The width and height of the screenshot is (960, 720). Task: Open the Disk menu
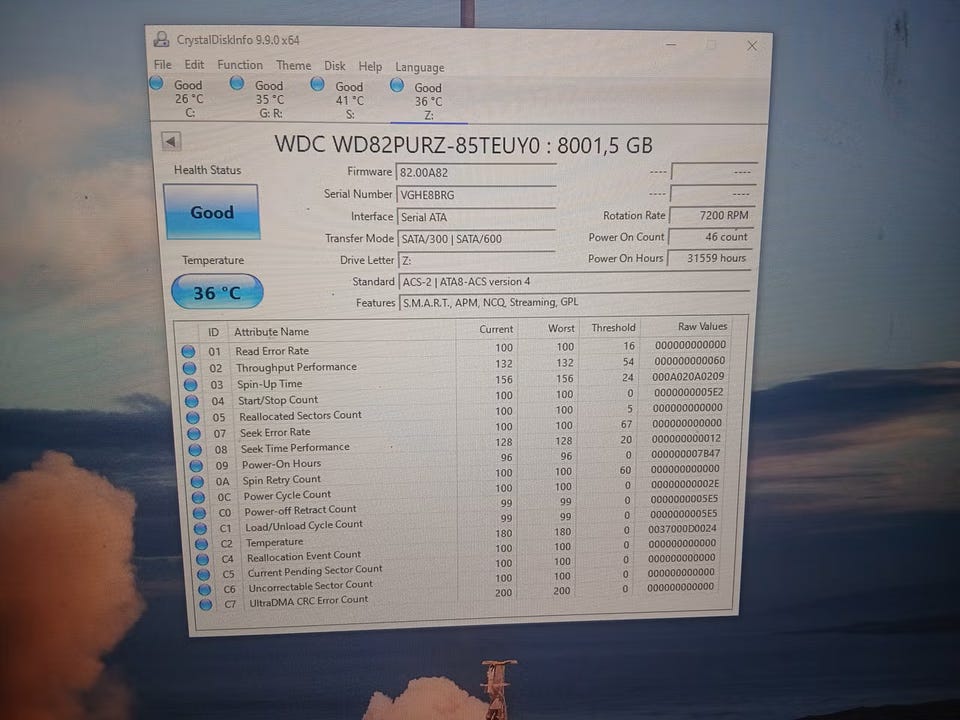pos(334,66)
